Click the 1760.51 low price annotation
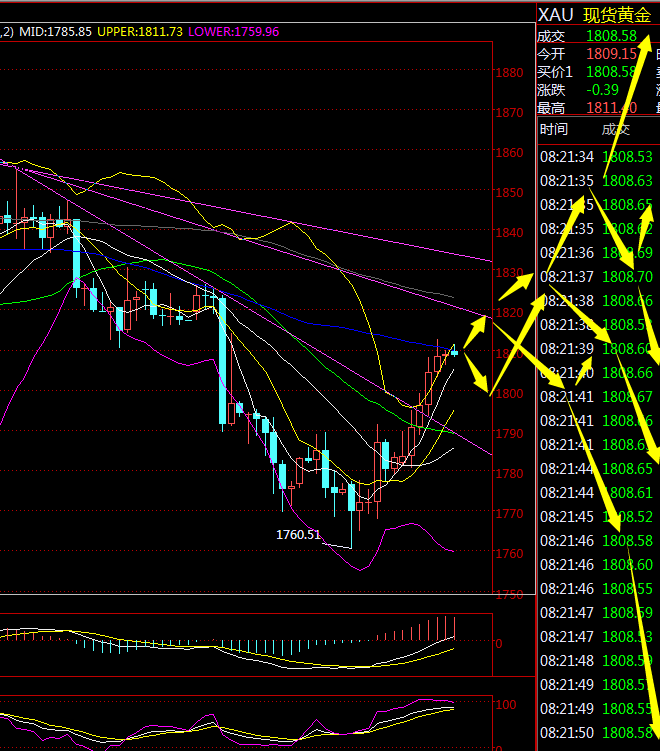 pos(298,535)
